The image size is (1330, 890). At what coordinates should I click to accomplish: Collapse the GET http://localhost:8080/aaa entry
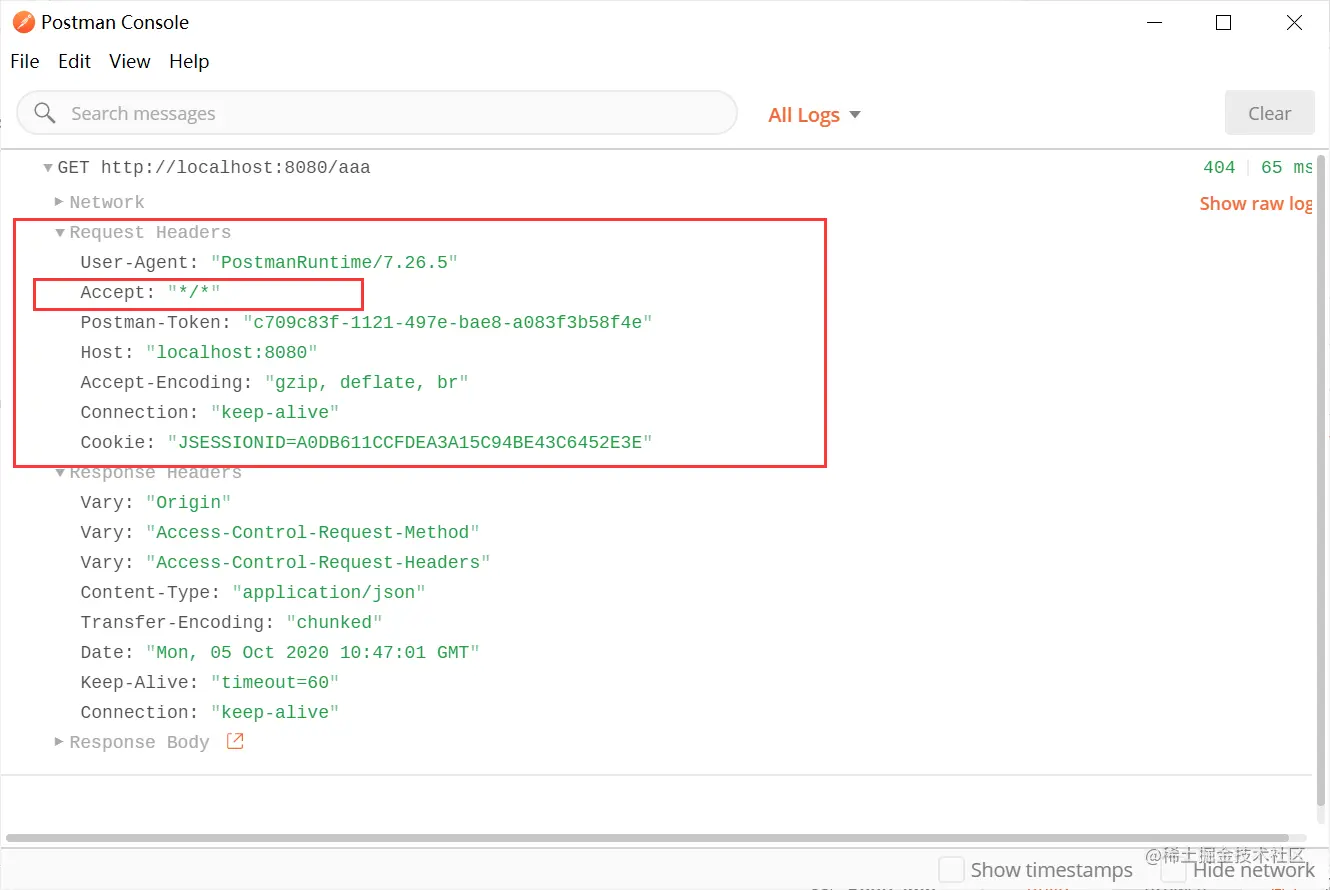(48, 168)
